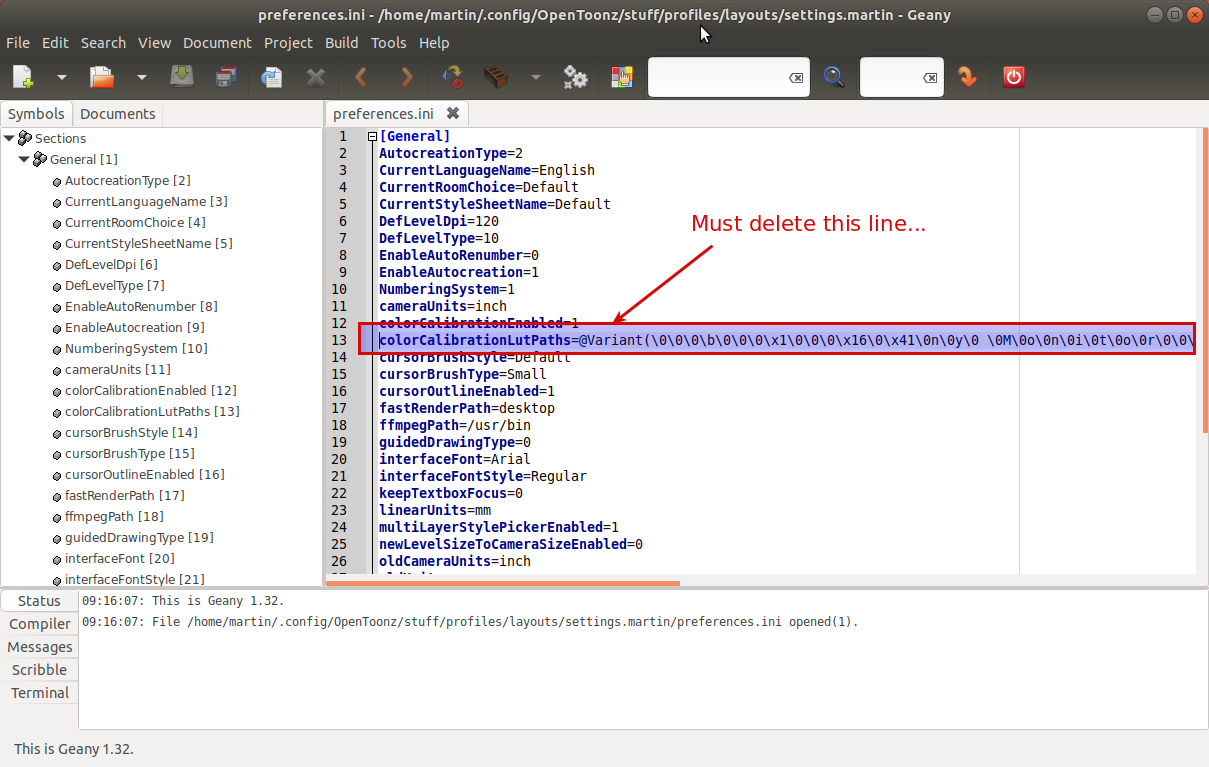Open the Build menu
1209x767 pixels.
tap(341, 43)
